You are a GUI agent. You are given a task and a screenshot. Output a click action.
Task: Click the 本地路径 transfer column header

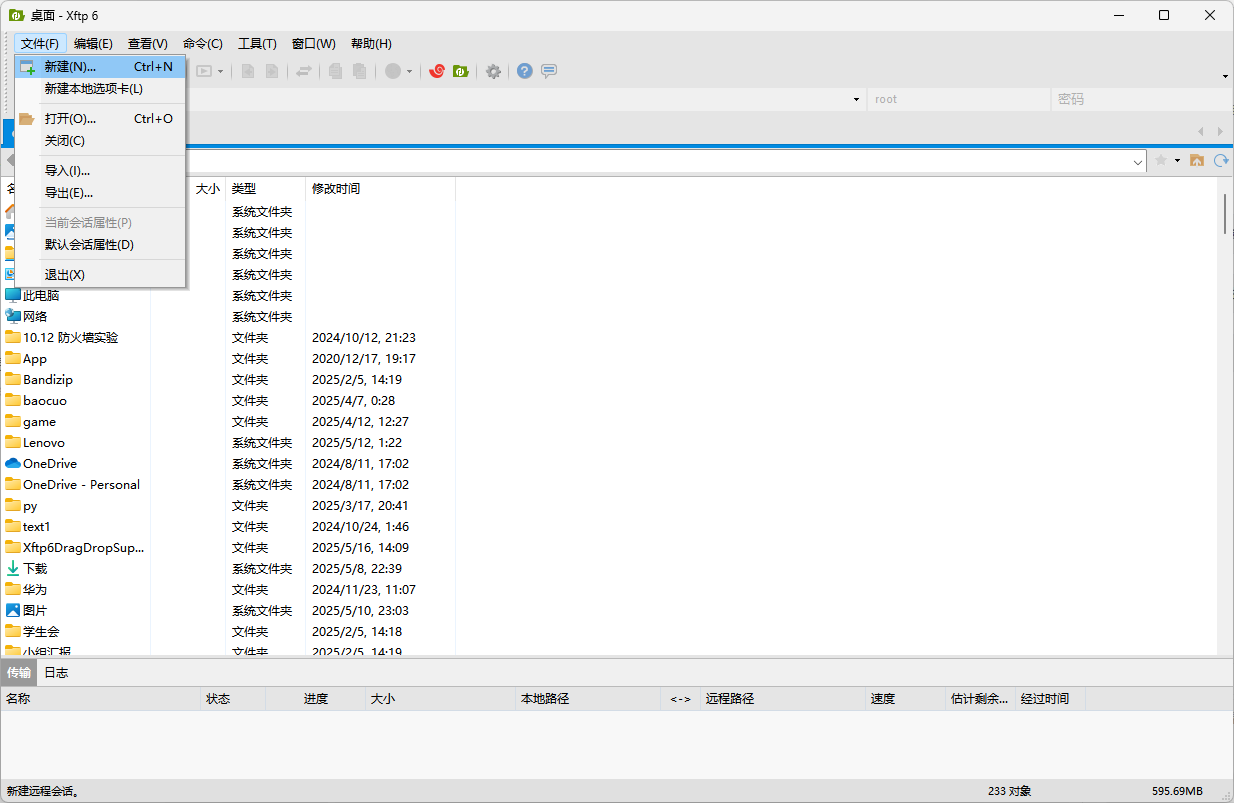587,699
